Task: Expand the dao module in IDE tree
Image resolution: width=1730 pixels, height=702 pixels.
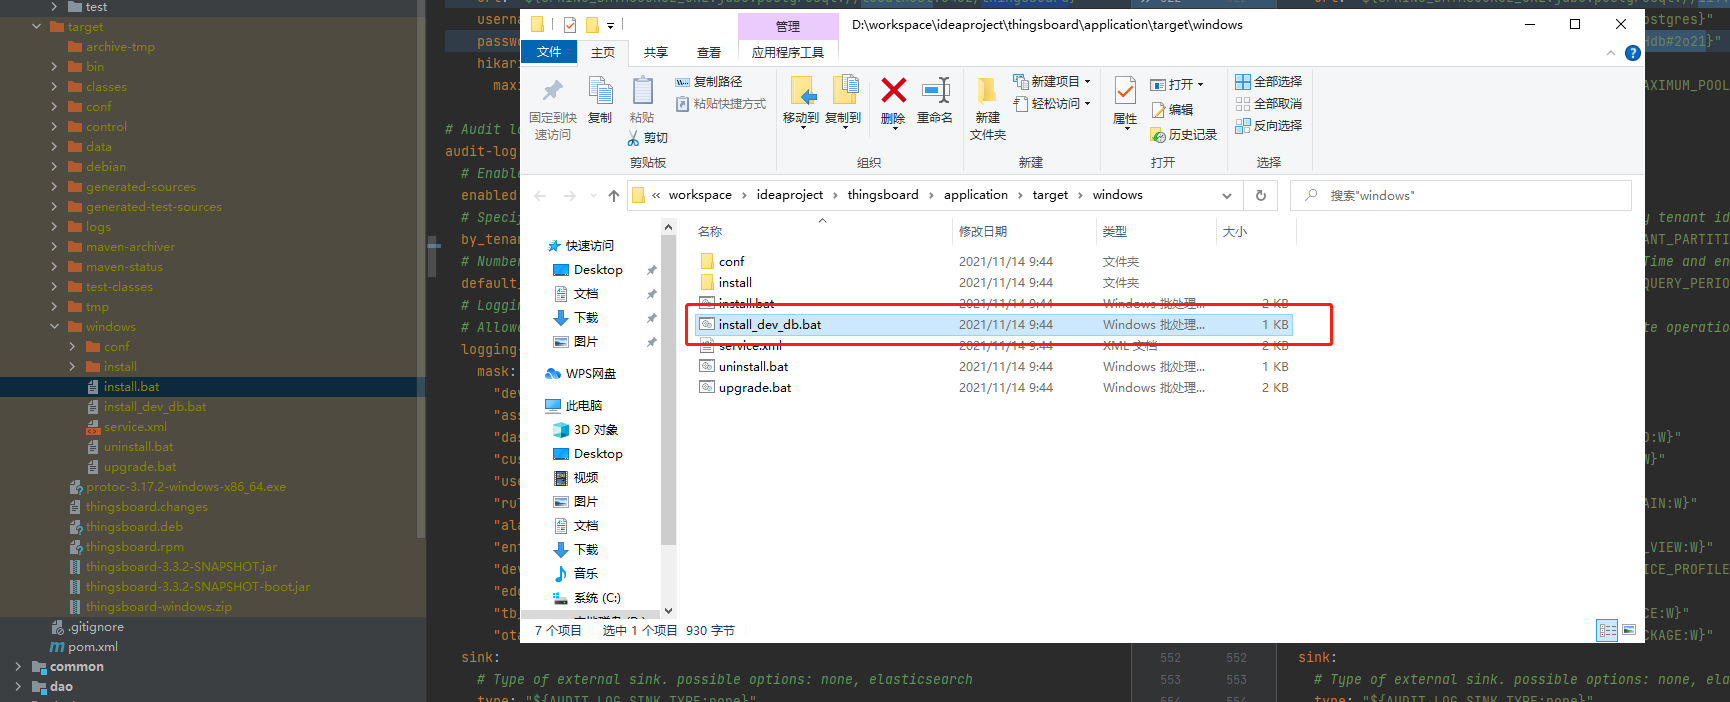Action: (18, 687)
